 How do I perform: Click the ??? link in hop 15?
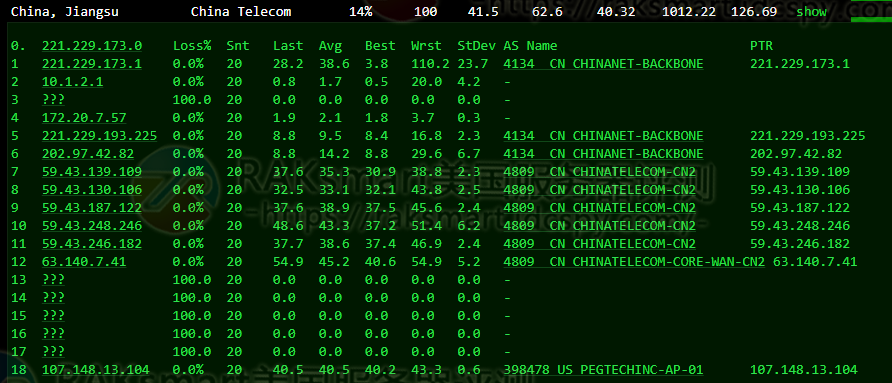(x=53, y=316)
